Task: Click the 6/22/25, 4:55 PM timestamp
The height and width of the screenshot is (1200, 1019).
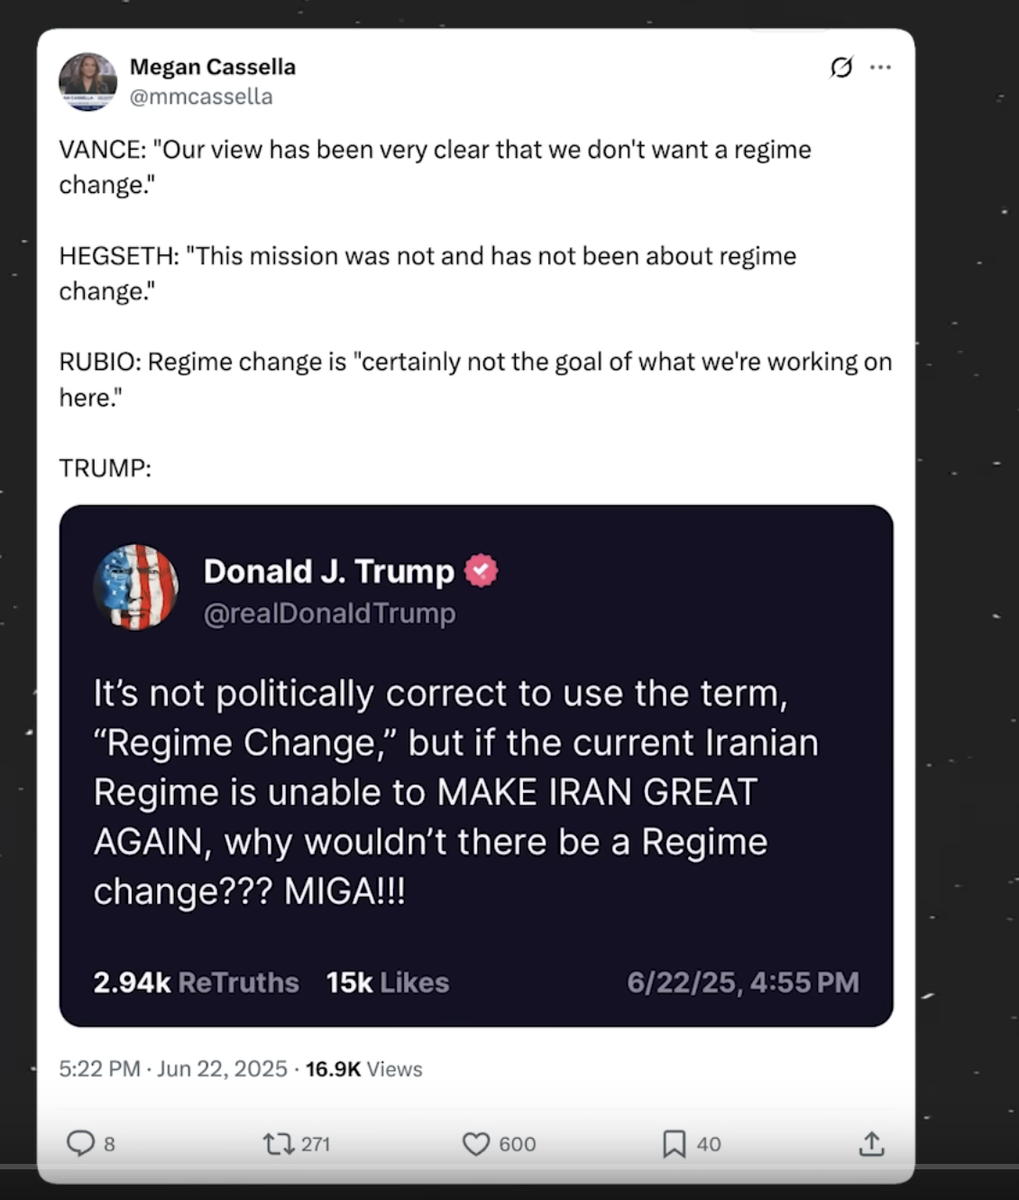Action: click(742, 983)
